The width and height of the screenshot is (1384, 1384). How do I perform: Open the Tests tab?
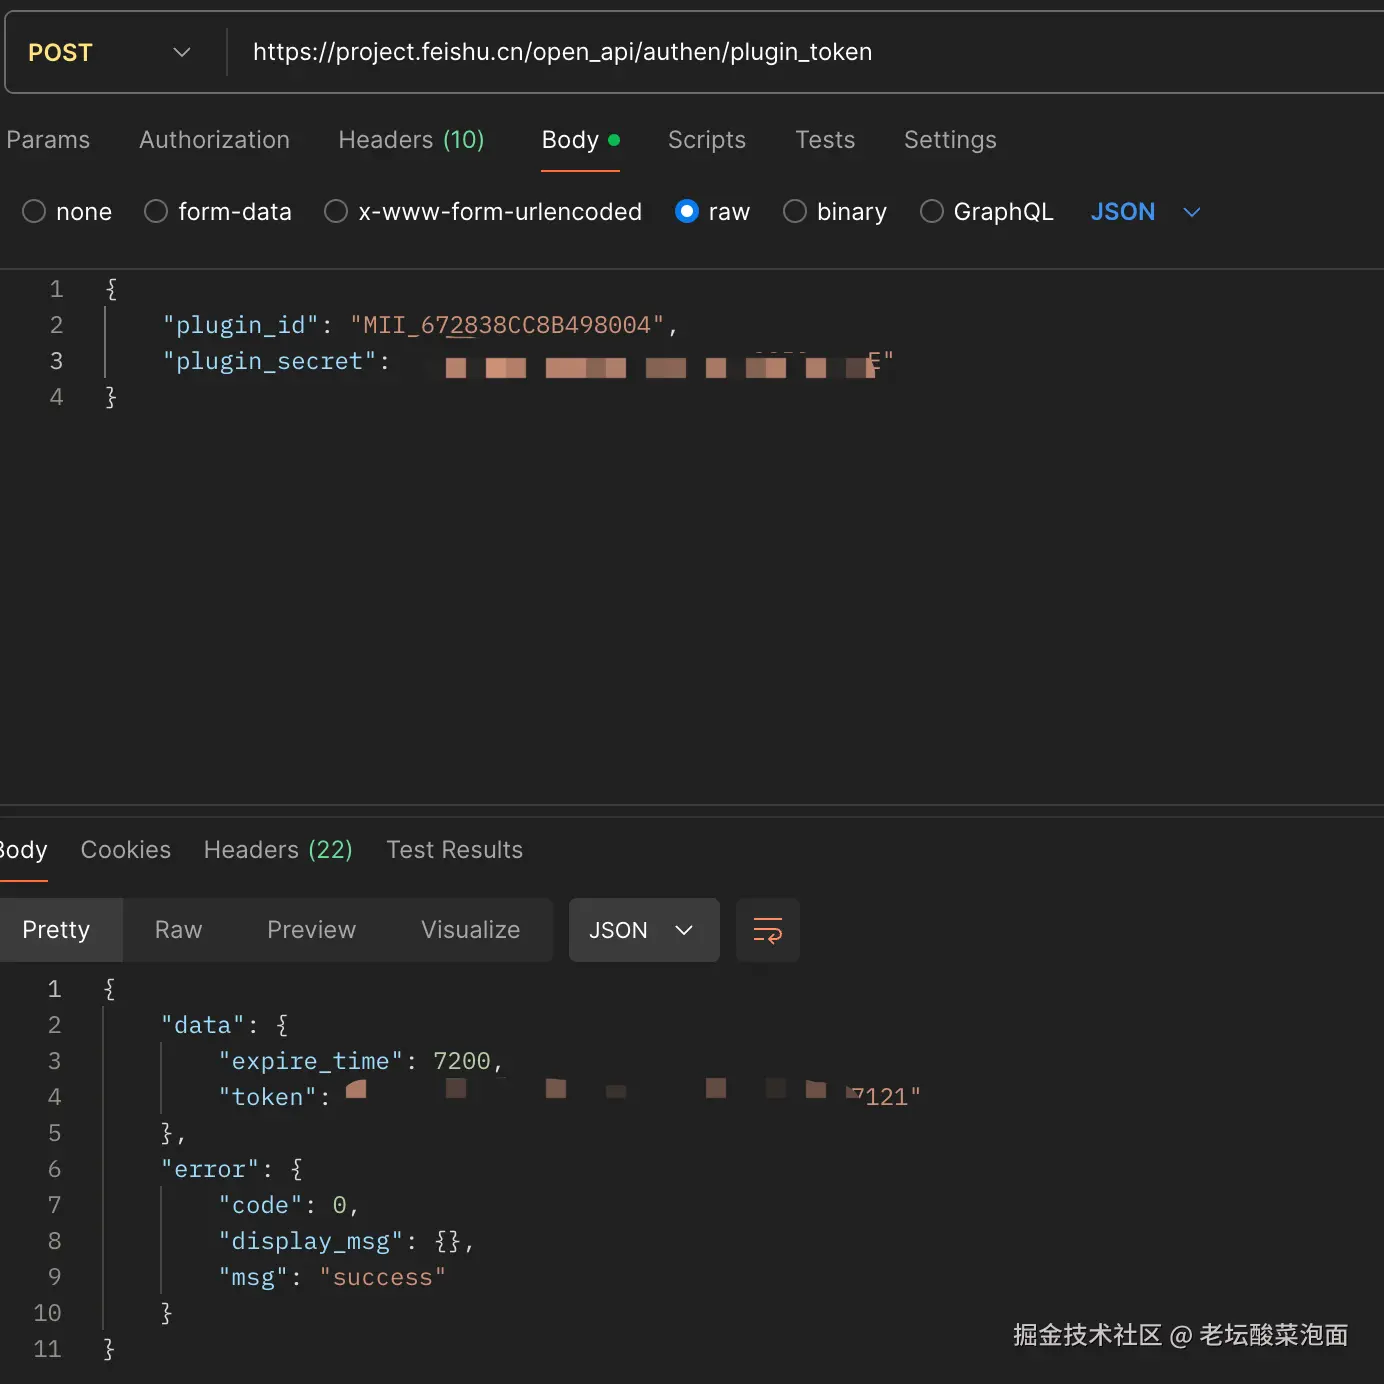point(825,140)
